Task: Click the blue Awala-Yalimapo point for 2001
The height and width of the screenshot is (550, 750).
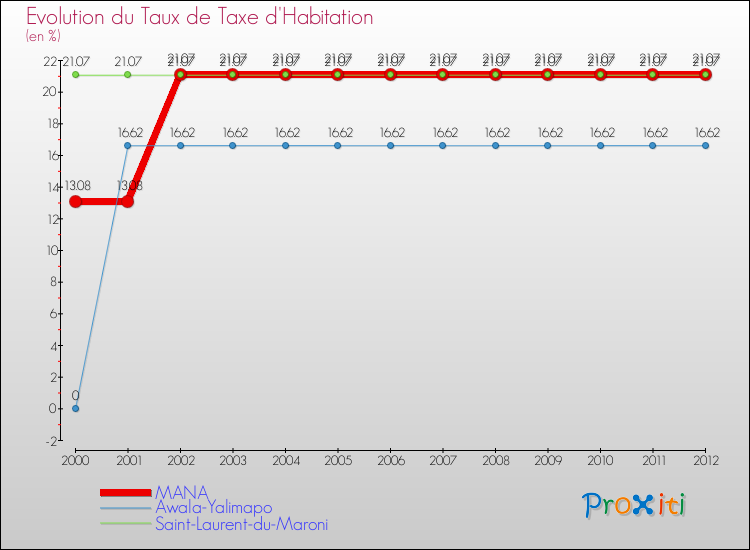Action: (x=128, y=145)
